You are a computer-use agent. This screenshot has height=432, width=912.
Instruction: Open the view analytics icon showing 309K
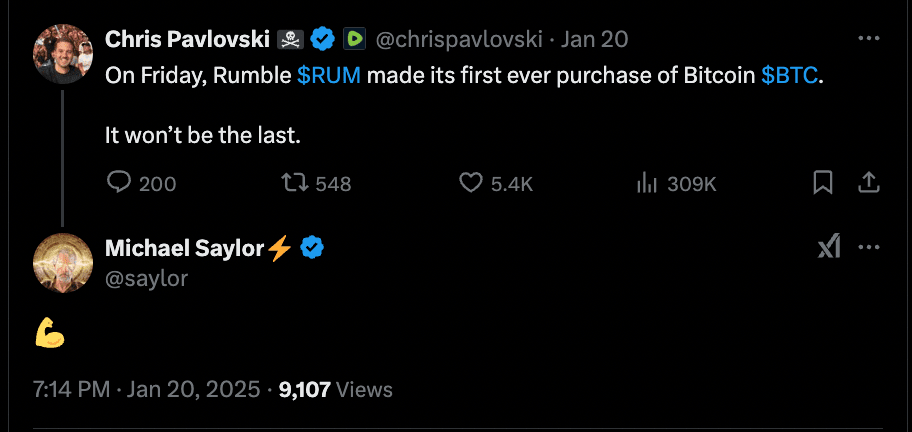647,183
